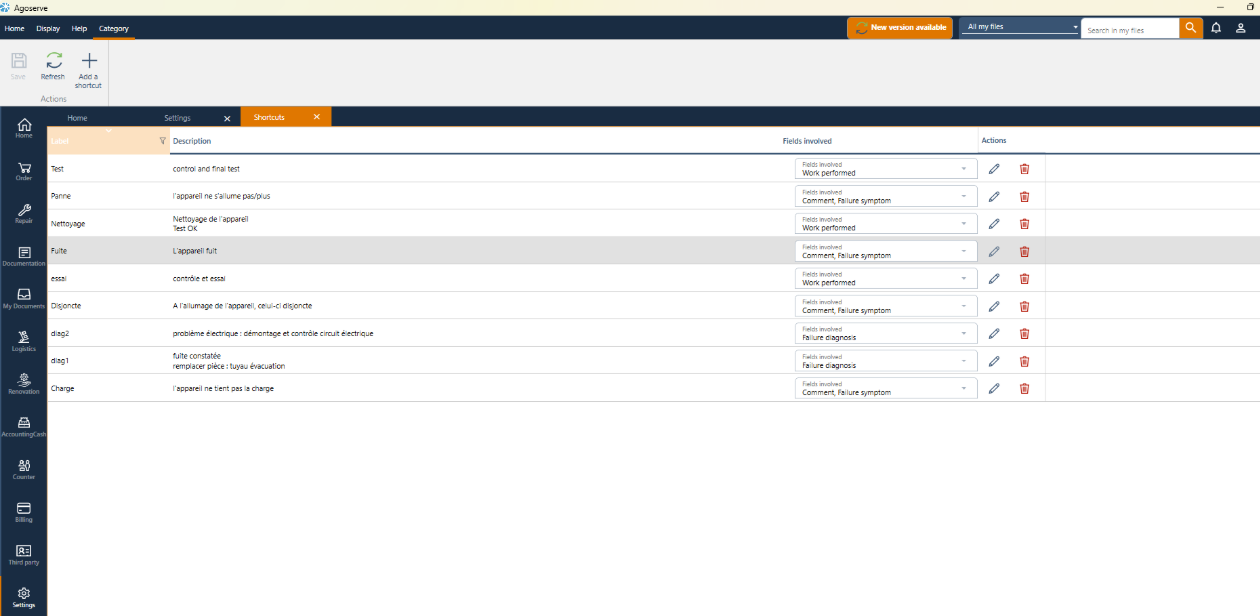Delete the diag1 shortcut row

1024,361
